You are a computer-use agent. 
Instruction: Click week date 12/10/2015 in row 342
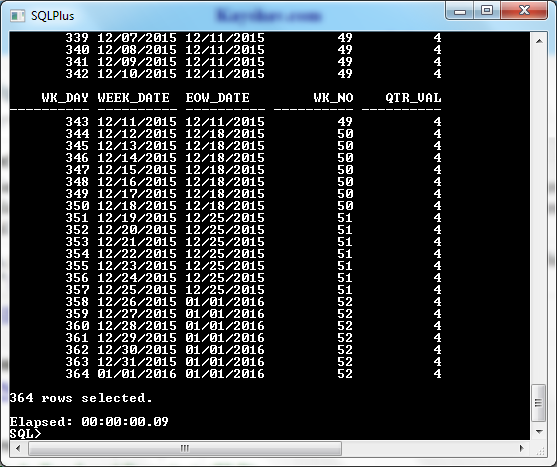click(x=137, y=74)
